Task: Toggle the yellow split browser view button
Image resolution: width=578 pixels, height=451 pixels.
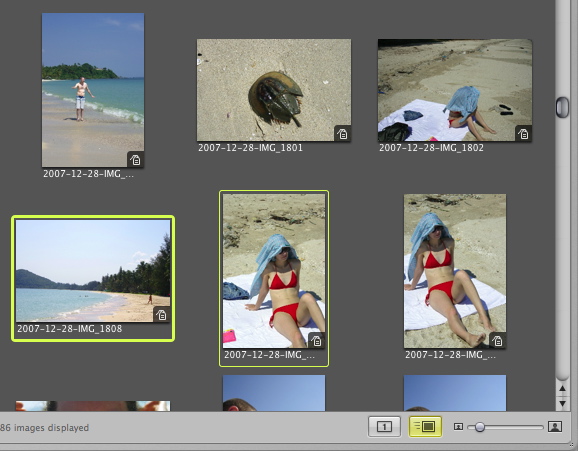Action: [425, 427]
